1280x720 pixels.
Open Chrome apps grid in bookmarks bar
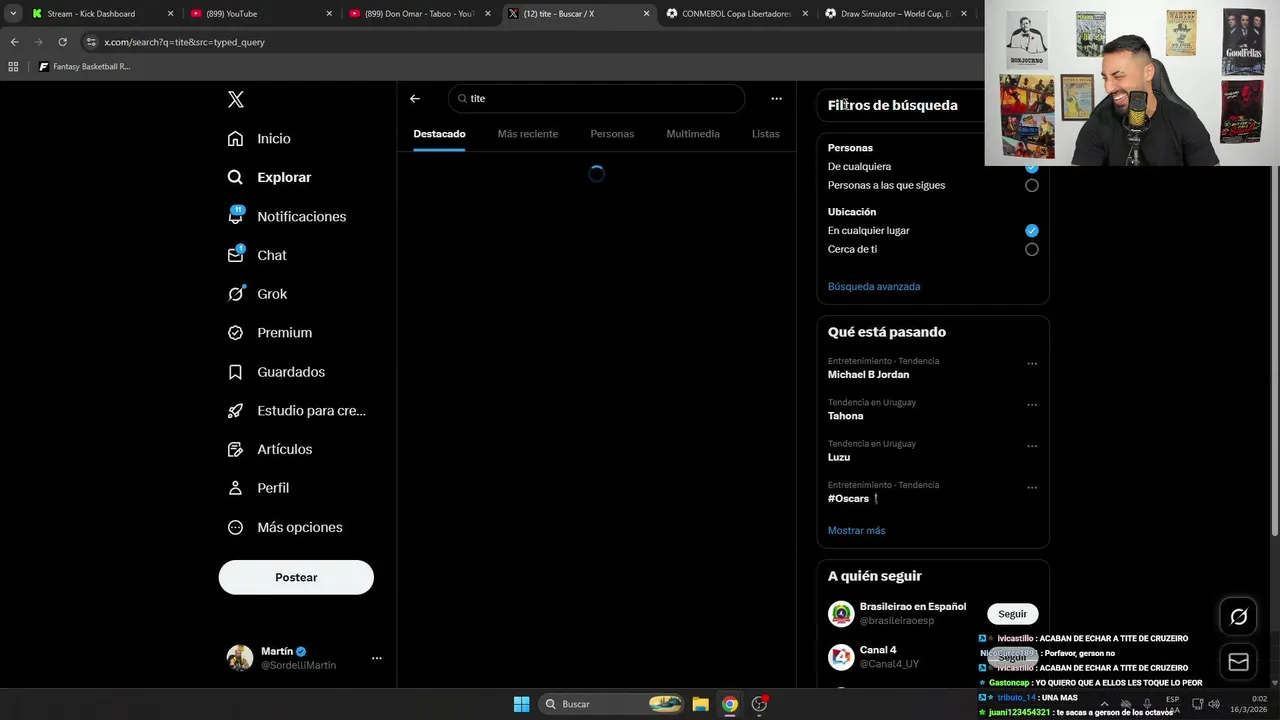point(13,66)
